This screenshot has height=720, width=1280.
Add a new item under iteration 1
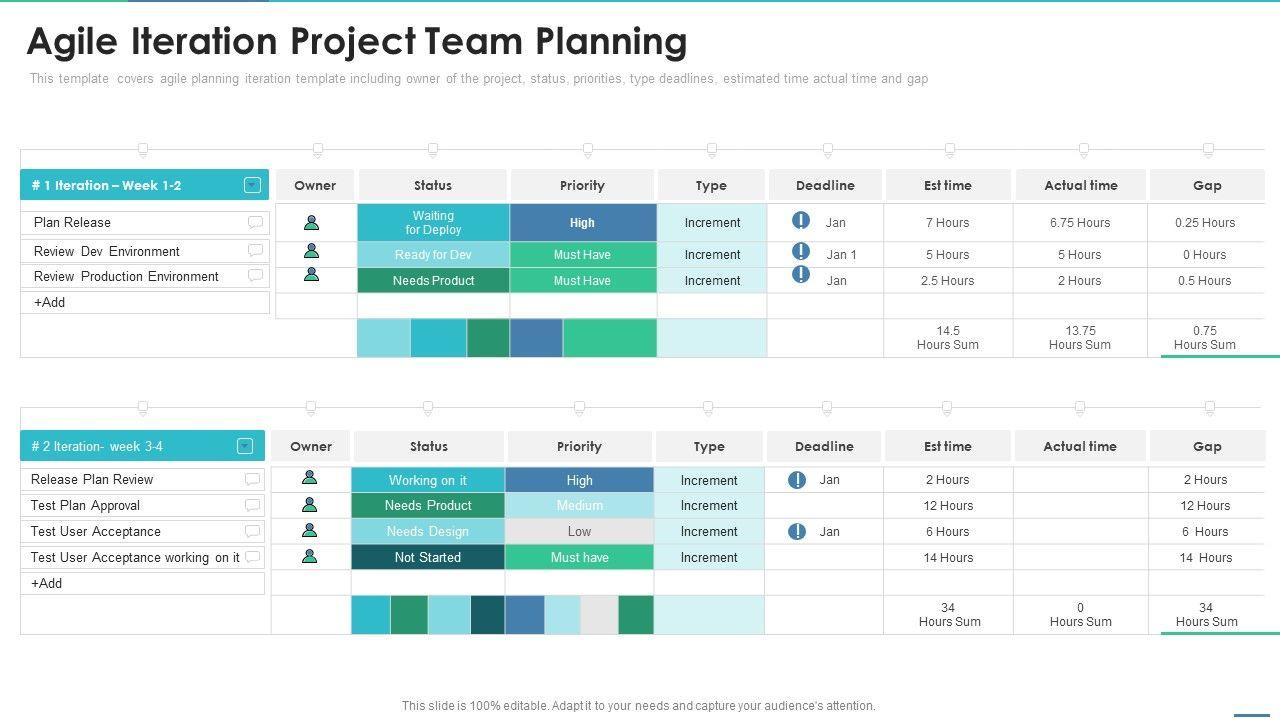click(x=50, y=302)
